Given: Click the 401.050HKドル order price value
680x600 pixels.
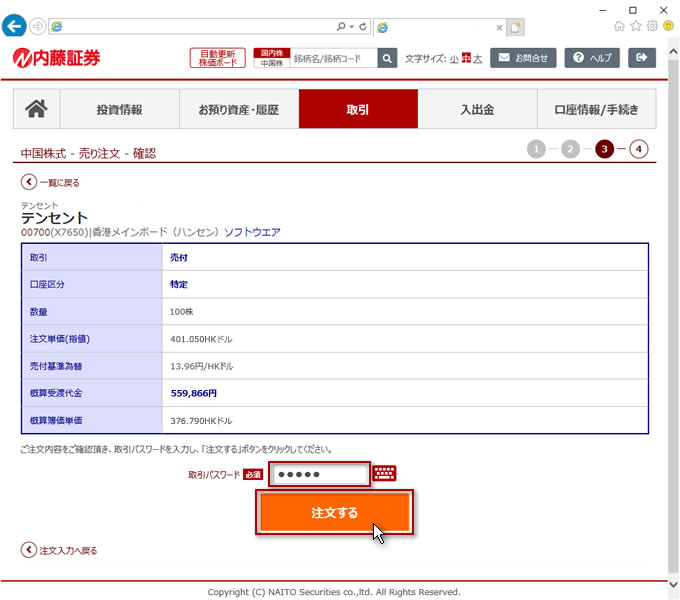Looking at the screenshot, I should click(x=201, y=339).
